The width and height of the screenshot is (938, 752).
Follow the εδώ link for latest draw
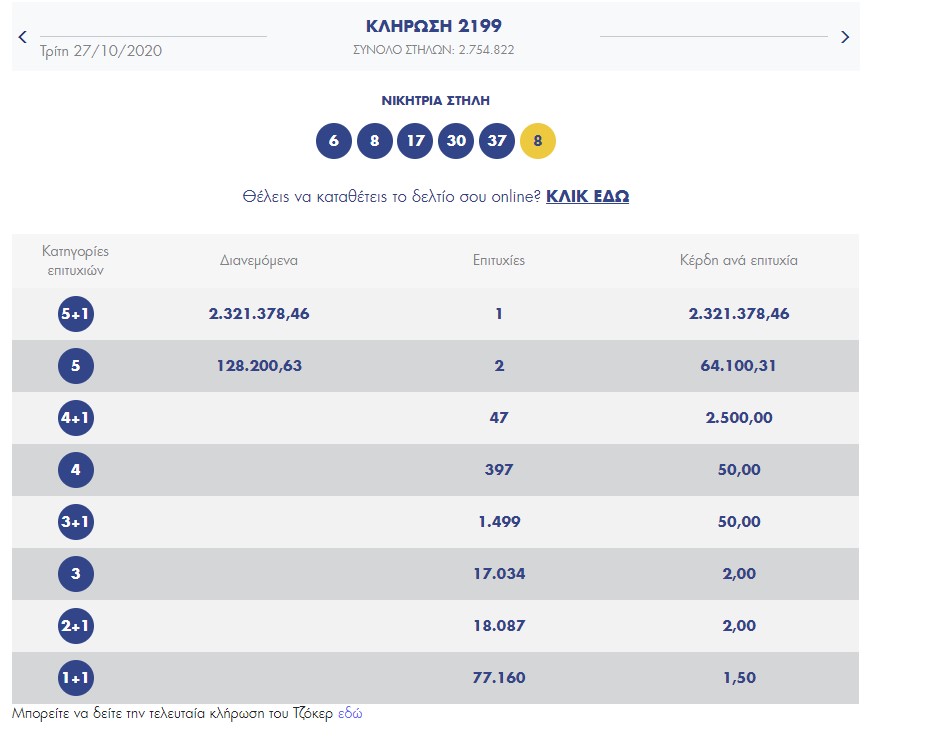pos(350,714)
